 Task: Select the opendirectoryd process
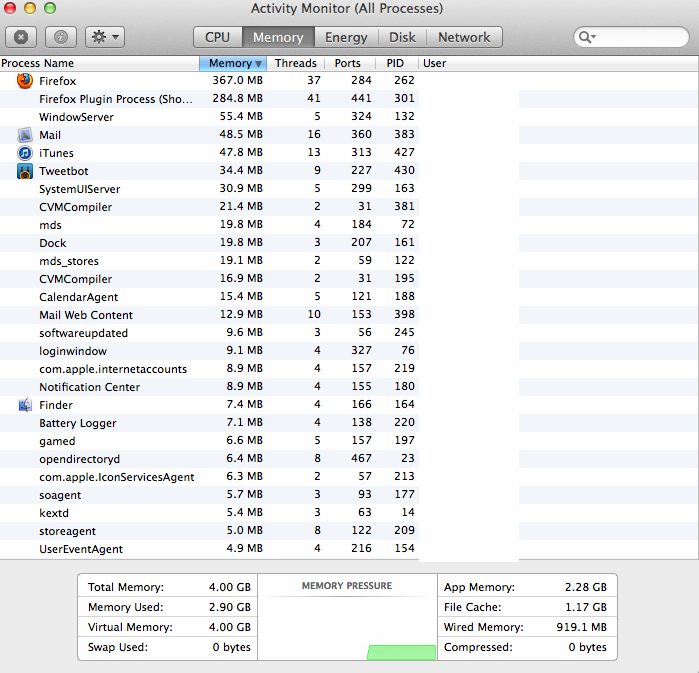(350, 459)
